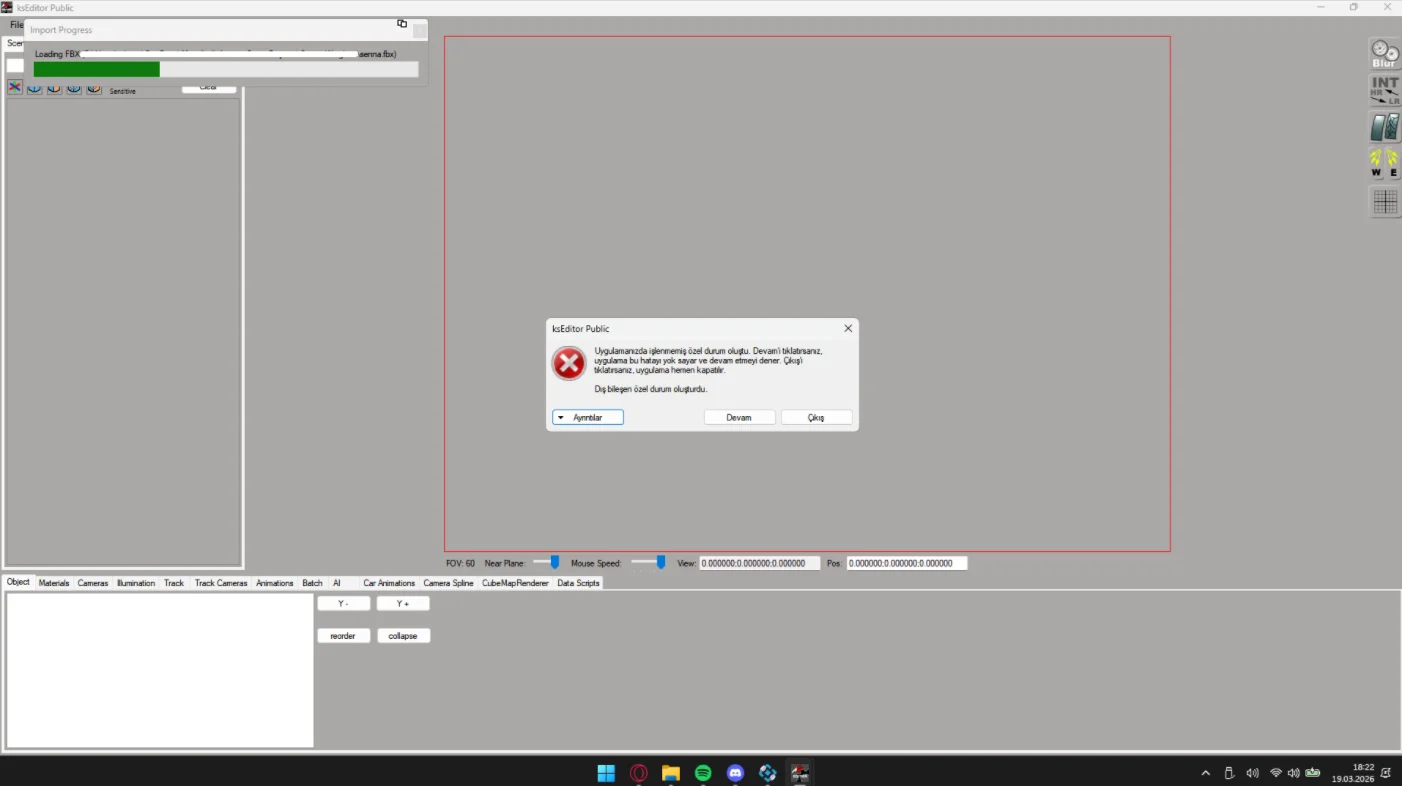Select the Batch tab

click(x=313, y=583)
